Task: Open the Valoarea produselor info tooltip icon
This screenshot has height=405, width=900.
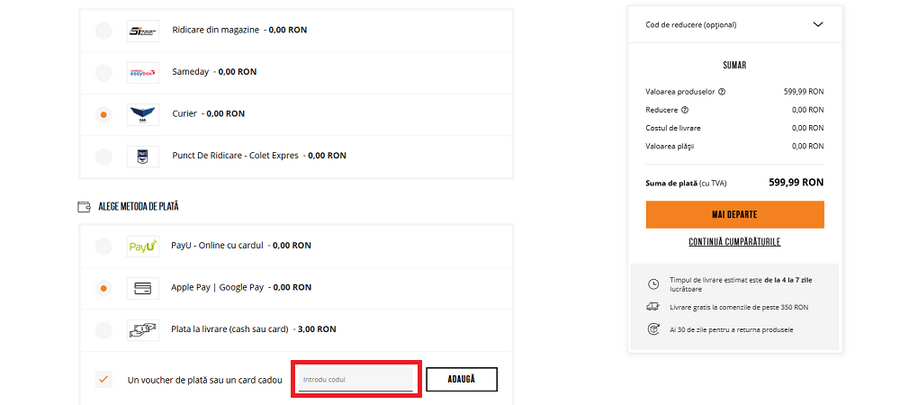Action: point(722,92)
